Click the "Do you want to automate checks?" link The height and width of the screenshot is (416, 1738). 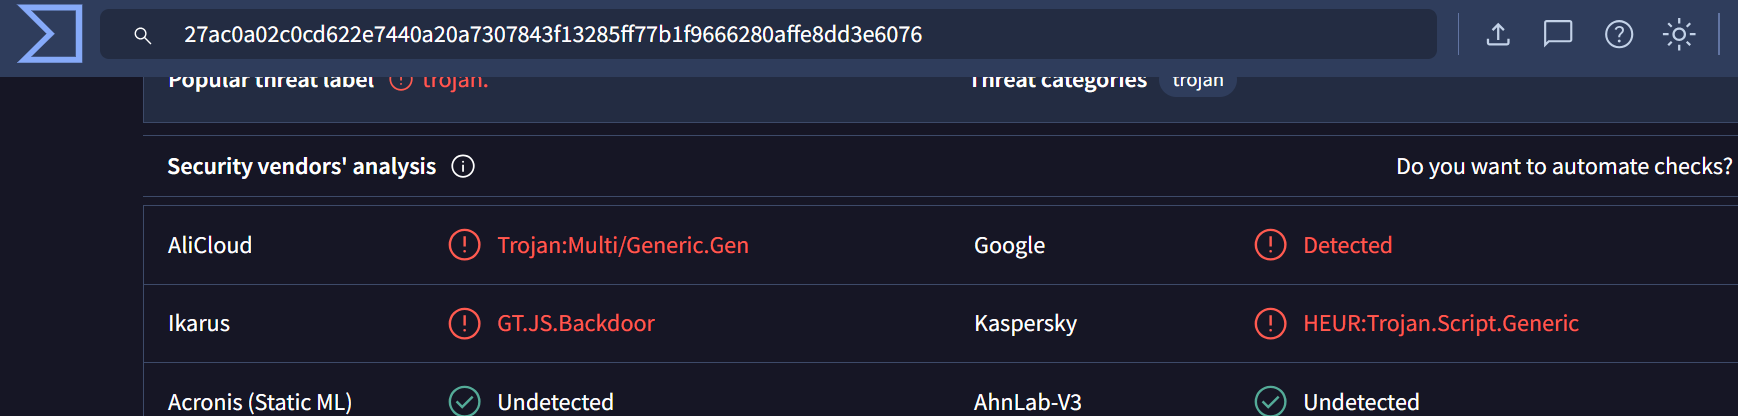pos(1564,166)
